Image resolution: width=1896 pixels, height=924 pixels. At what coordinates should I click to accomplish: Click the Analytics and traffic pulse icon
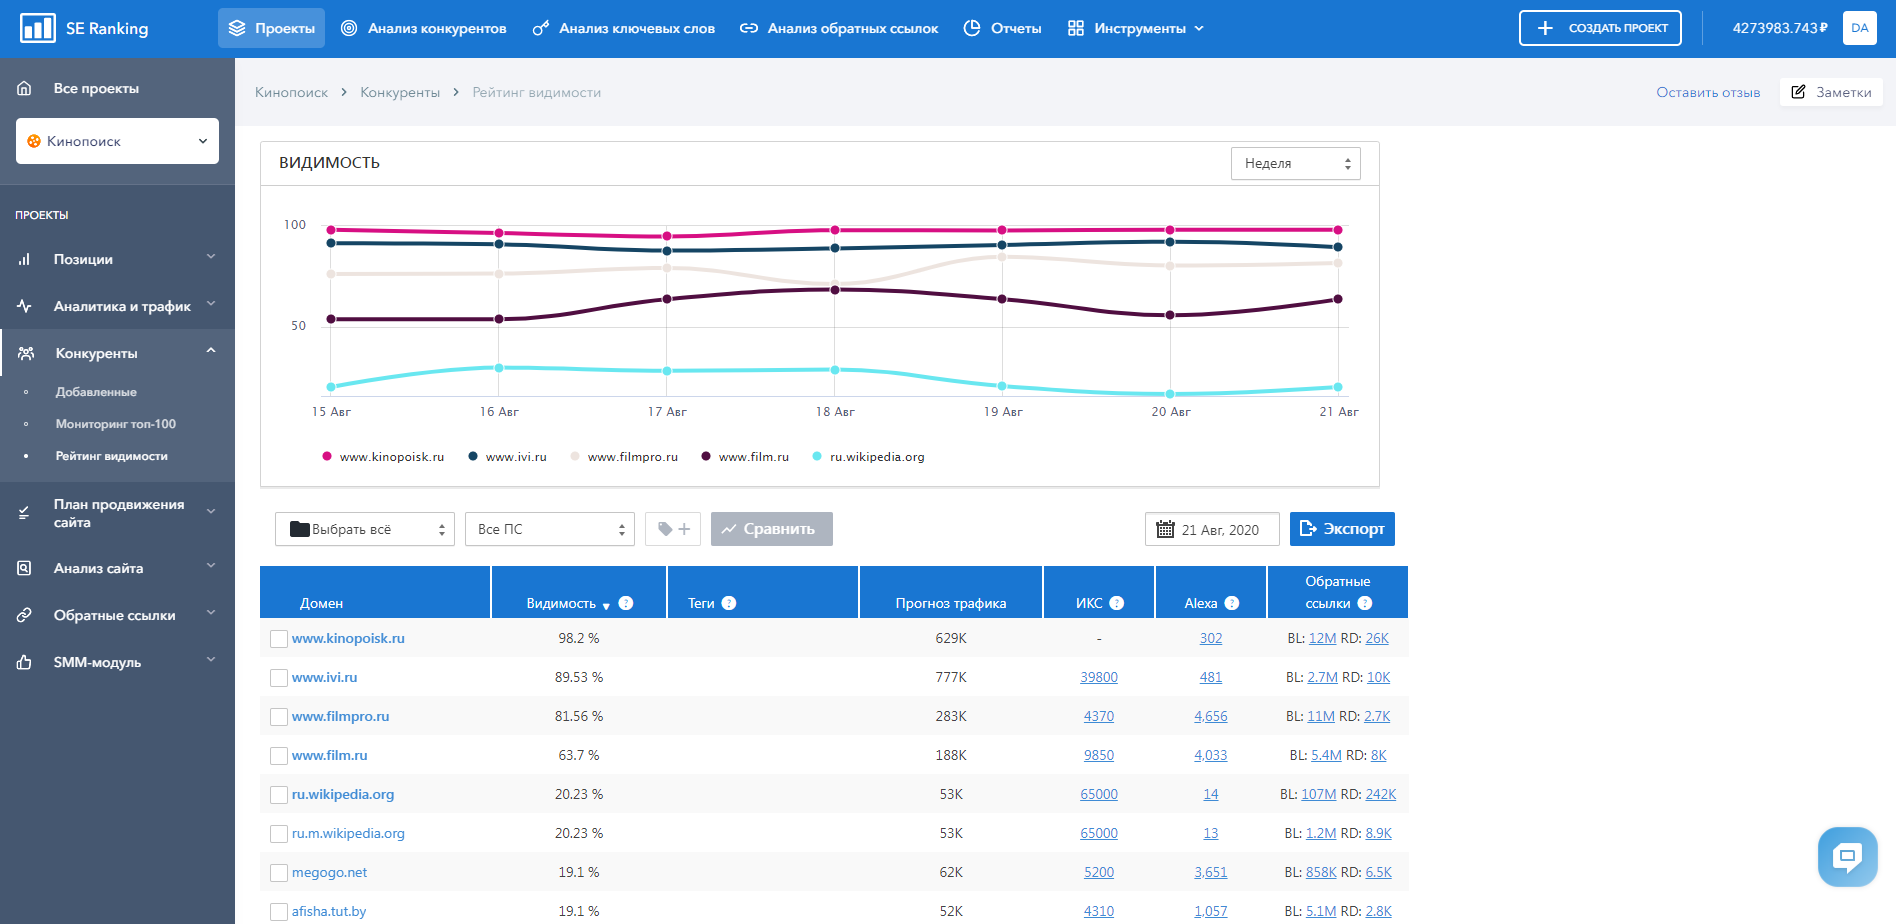(25, 306)
